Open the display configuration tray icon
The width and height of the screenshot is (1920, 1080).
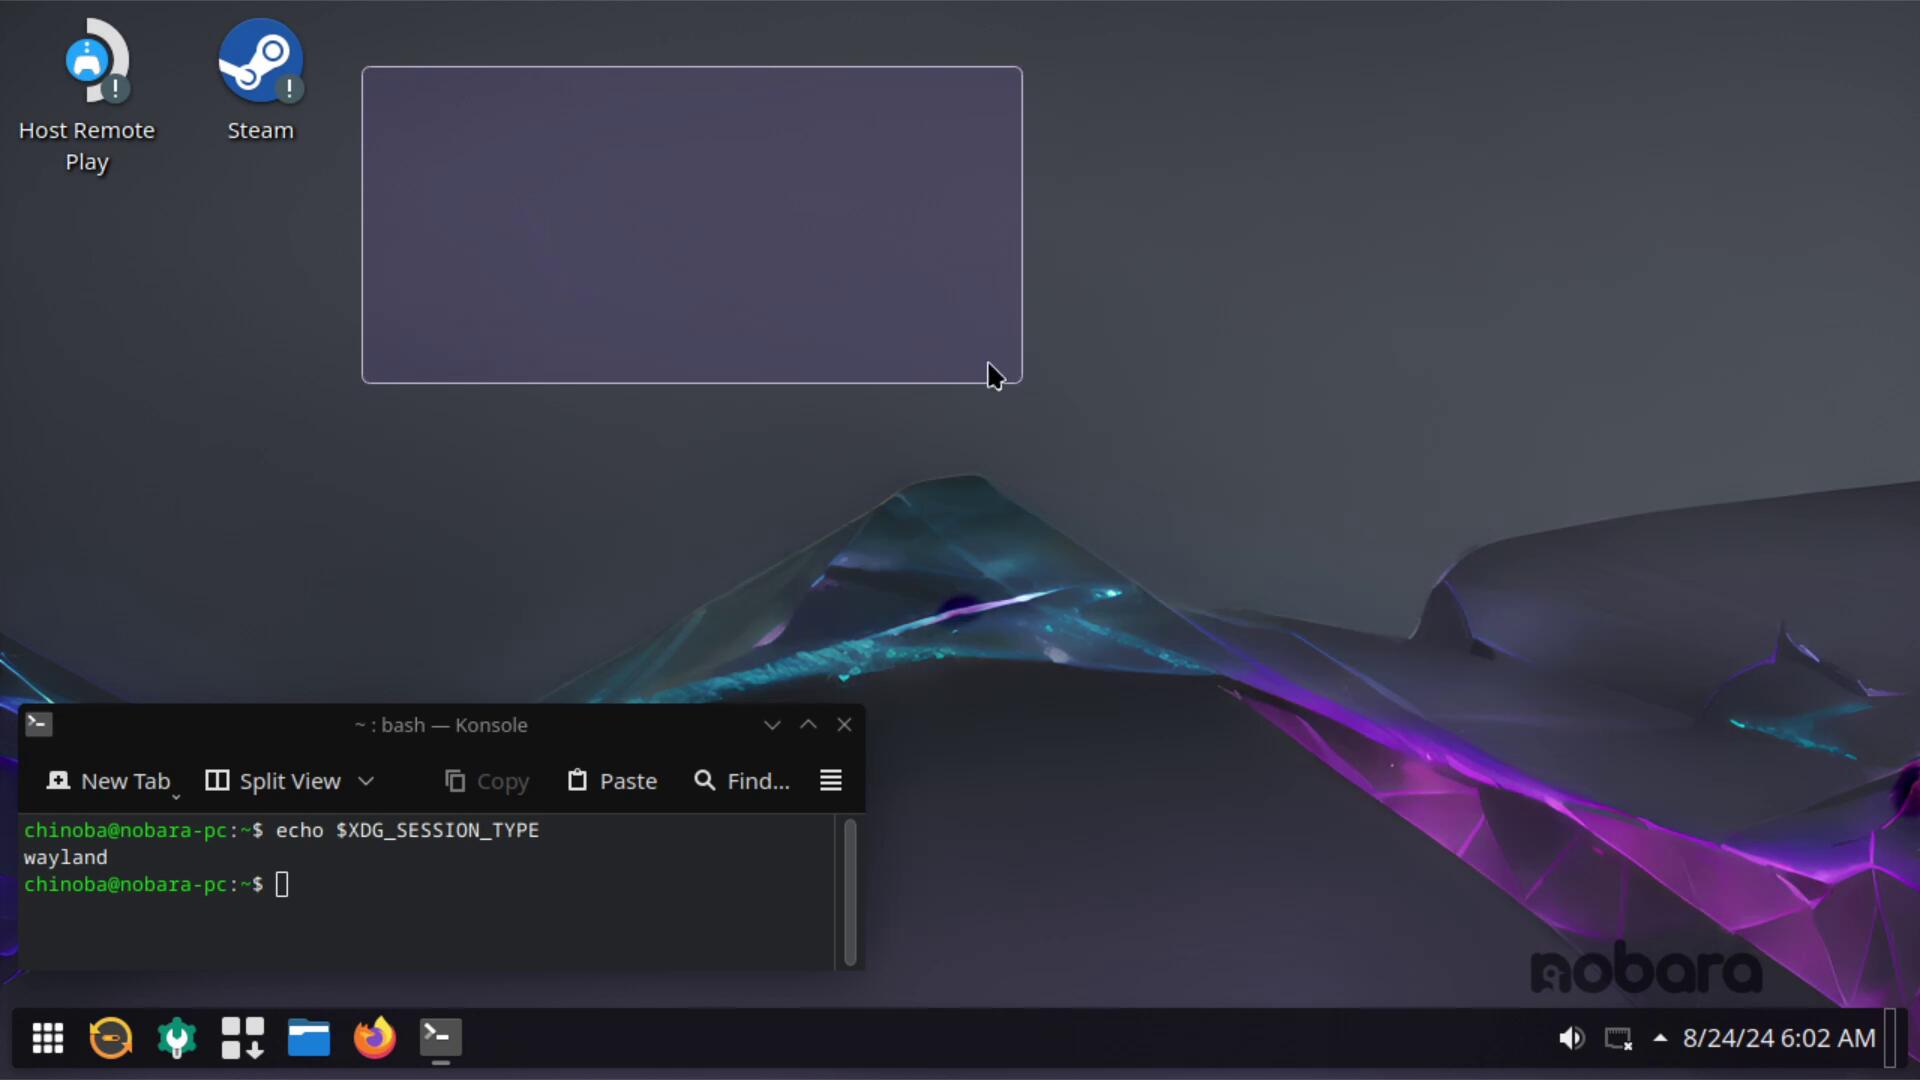[x=1618, y=1039]
